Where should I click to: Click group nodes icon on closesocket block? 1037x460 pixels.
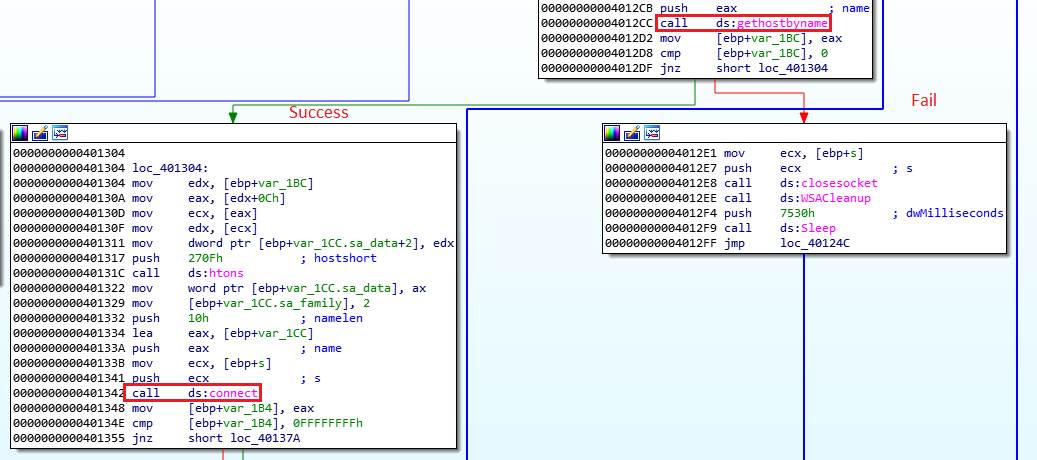(652, 133)
